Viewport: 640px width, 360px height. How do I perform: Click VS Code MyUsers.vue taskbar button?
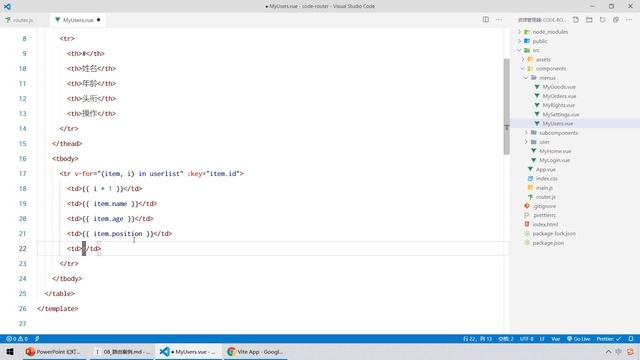click(x=189, y=352)
